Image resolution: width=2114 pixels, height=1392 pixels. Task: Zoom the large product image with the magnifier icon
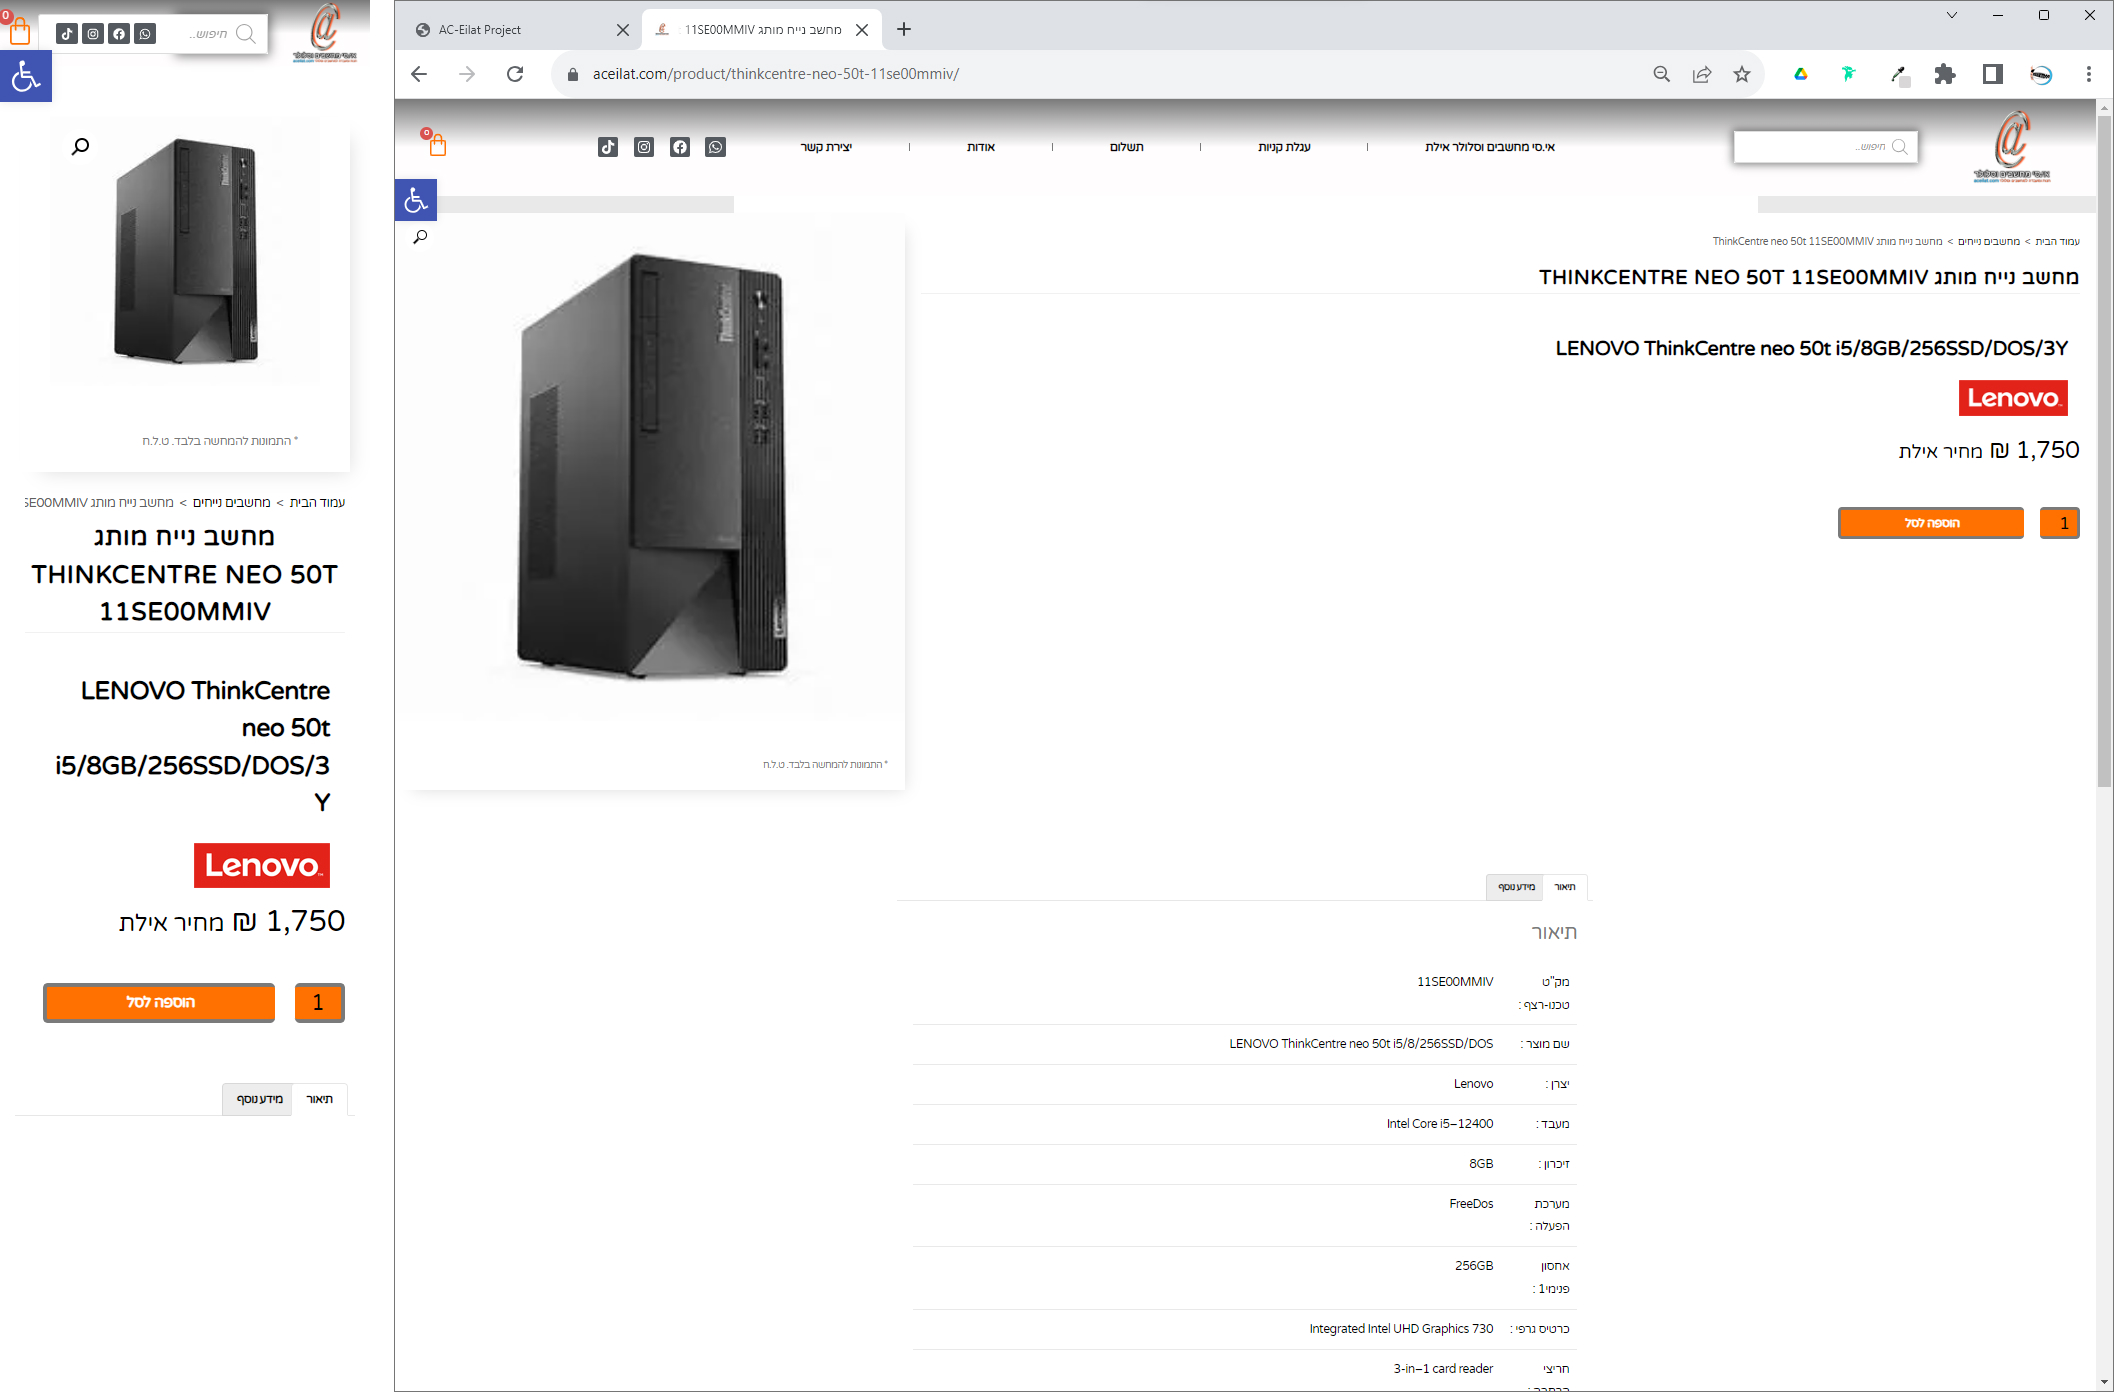[x=420, y=237]
